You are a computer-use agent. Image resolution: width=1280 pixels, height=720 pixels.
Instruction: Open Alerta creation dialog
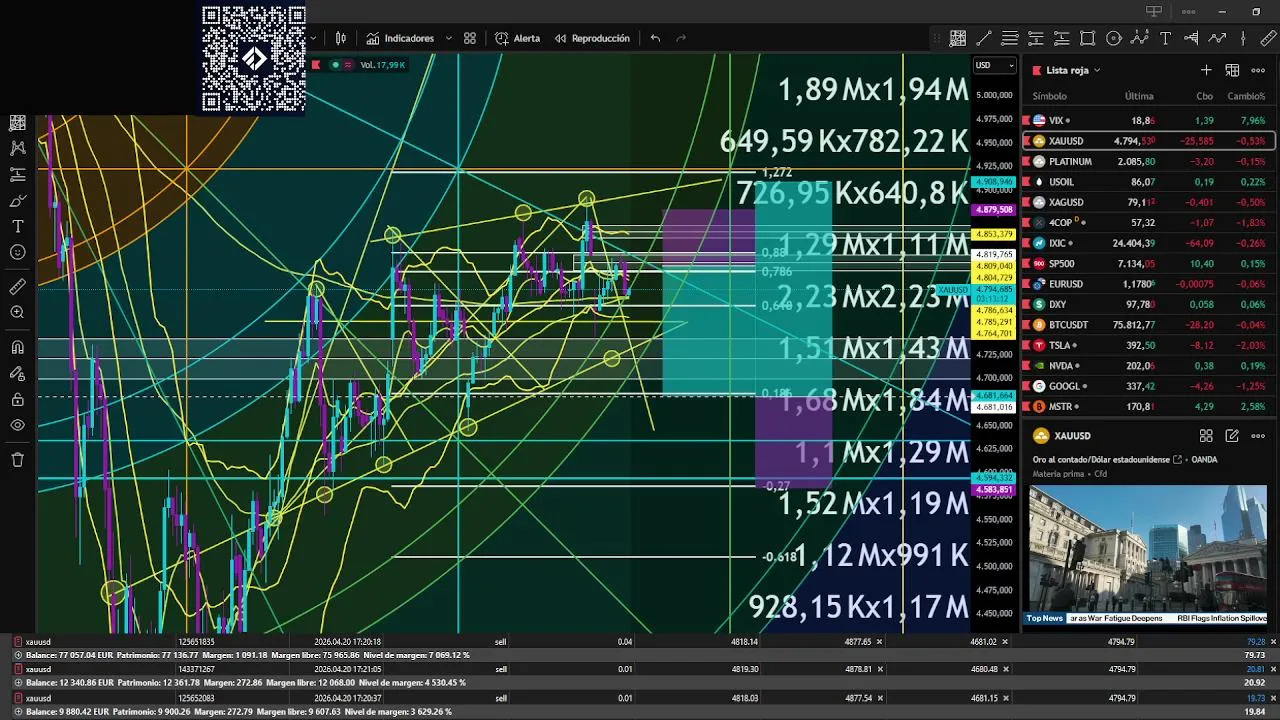(517, 38)
